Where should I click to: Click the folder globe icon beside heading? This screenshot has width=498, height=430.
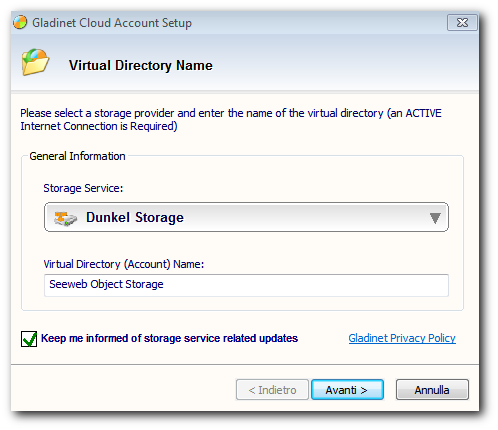coord(35,62)
